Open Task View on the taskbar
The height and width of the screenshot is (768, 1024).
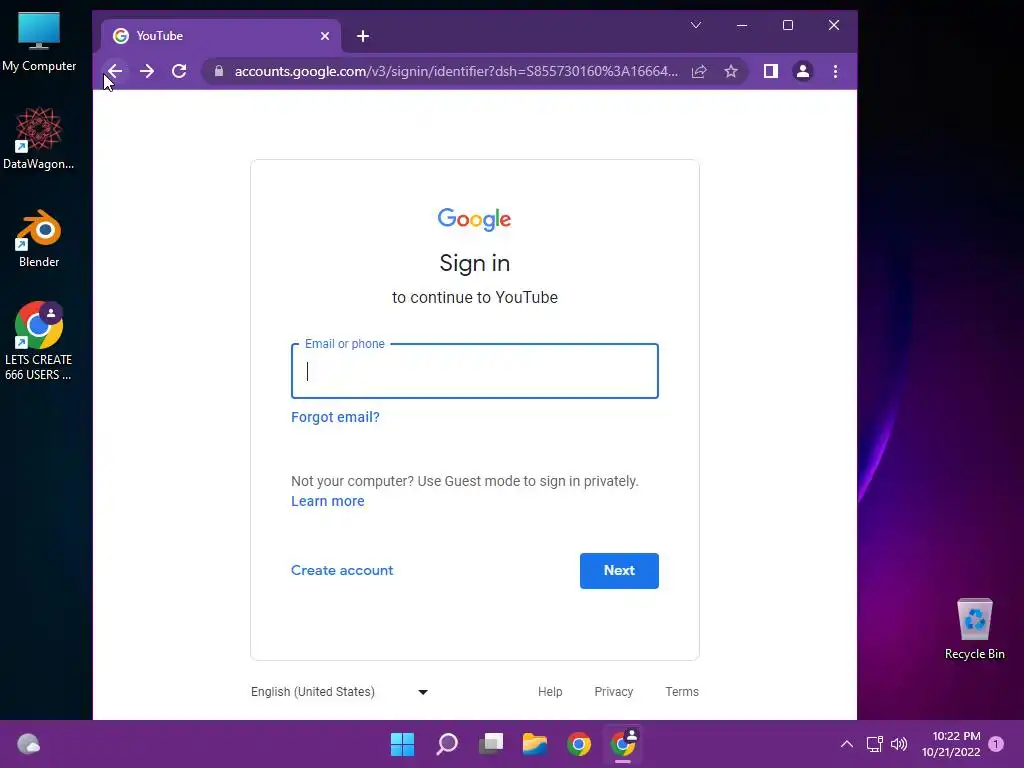tap(491, 744)
